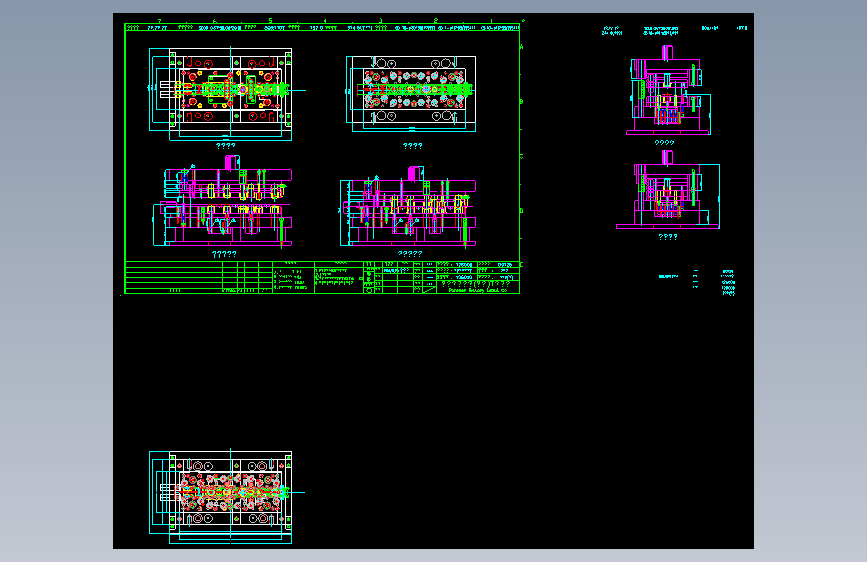Select the framed section view nearest the title block

(408, 206)
